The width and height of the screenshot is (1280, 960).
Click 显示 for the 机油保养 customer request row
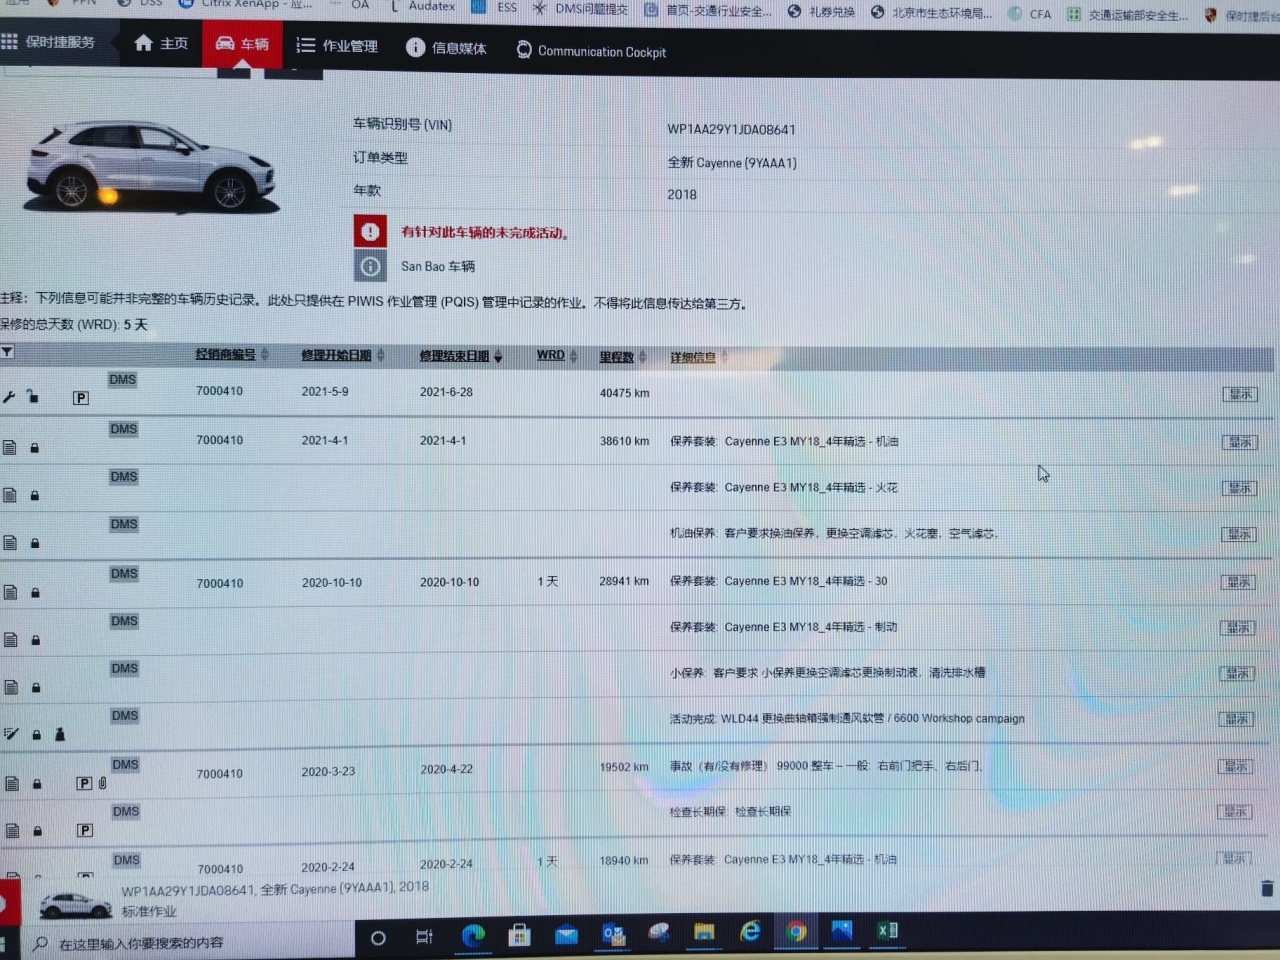[x=1239, y=534]
